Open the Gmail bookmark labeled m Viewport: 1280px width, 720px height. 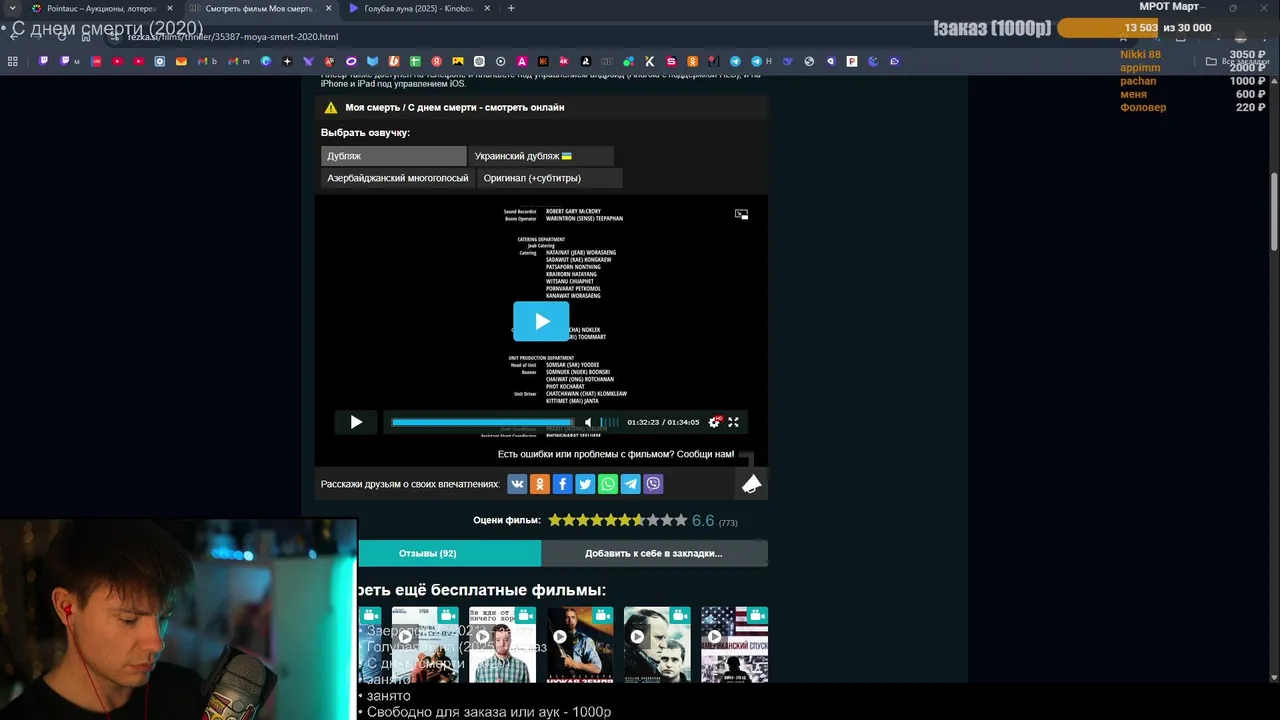238,61
